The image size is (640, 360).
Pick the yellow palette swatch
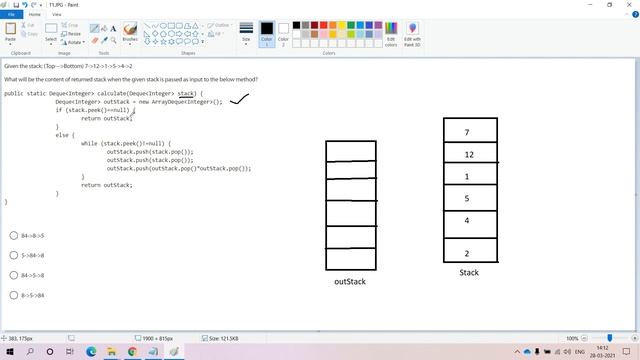point(342,25)
